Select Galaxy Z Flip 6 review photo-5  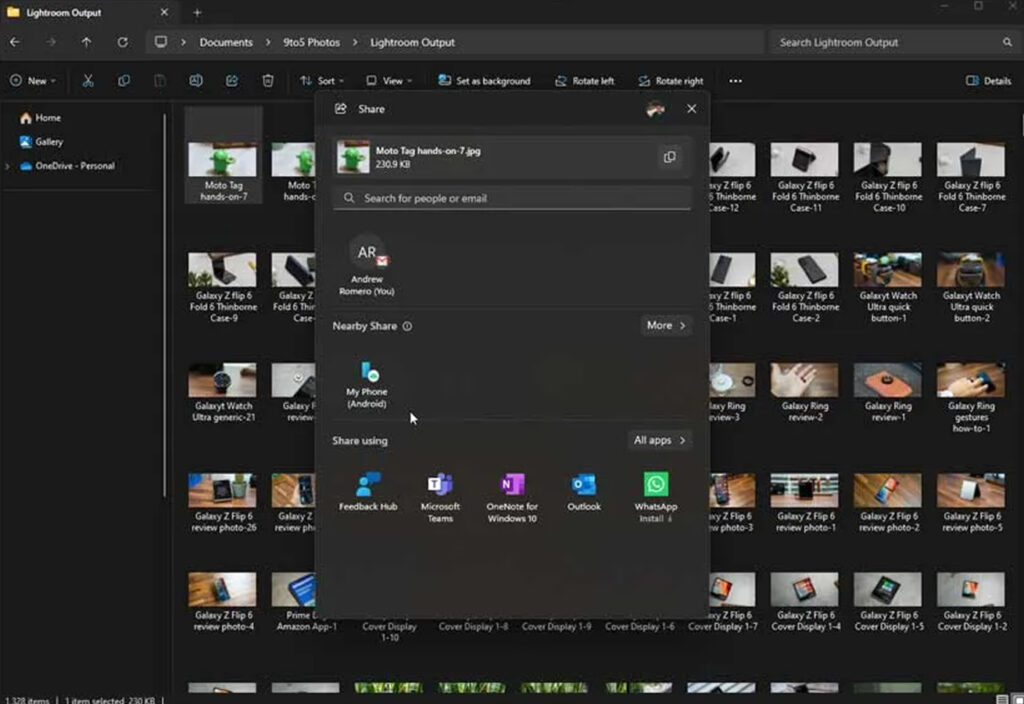point(971,503)
